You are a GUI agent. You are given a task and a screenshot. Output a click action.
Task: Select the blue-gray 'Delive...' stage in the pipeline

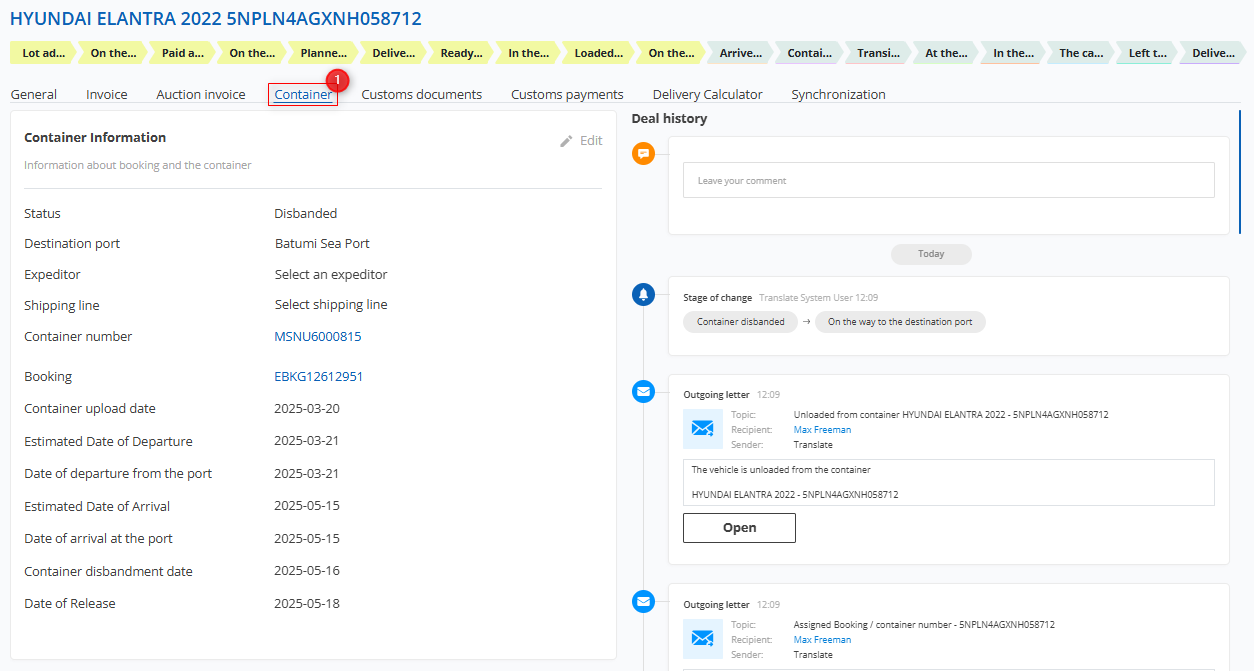coord(1213,53)
